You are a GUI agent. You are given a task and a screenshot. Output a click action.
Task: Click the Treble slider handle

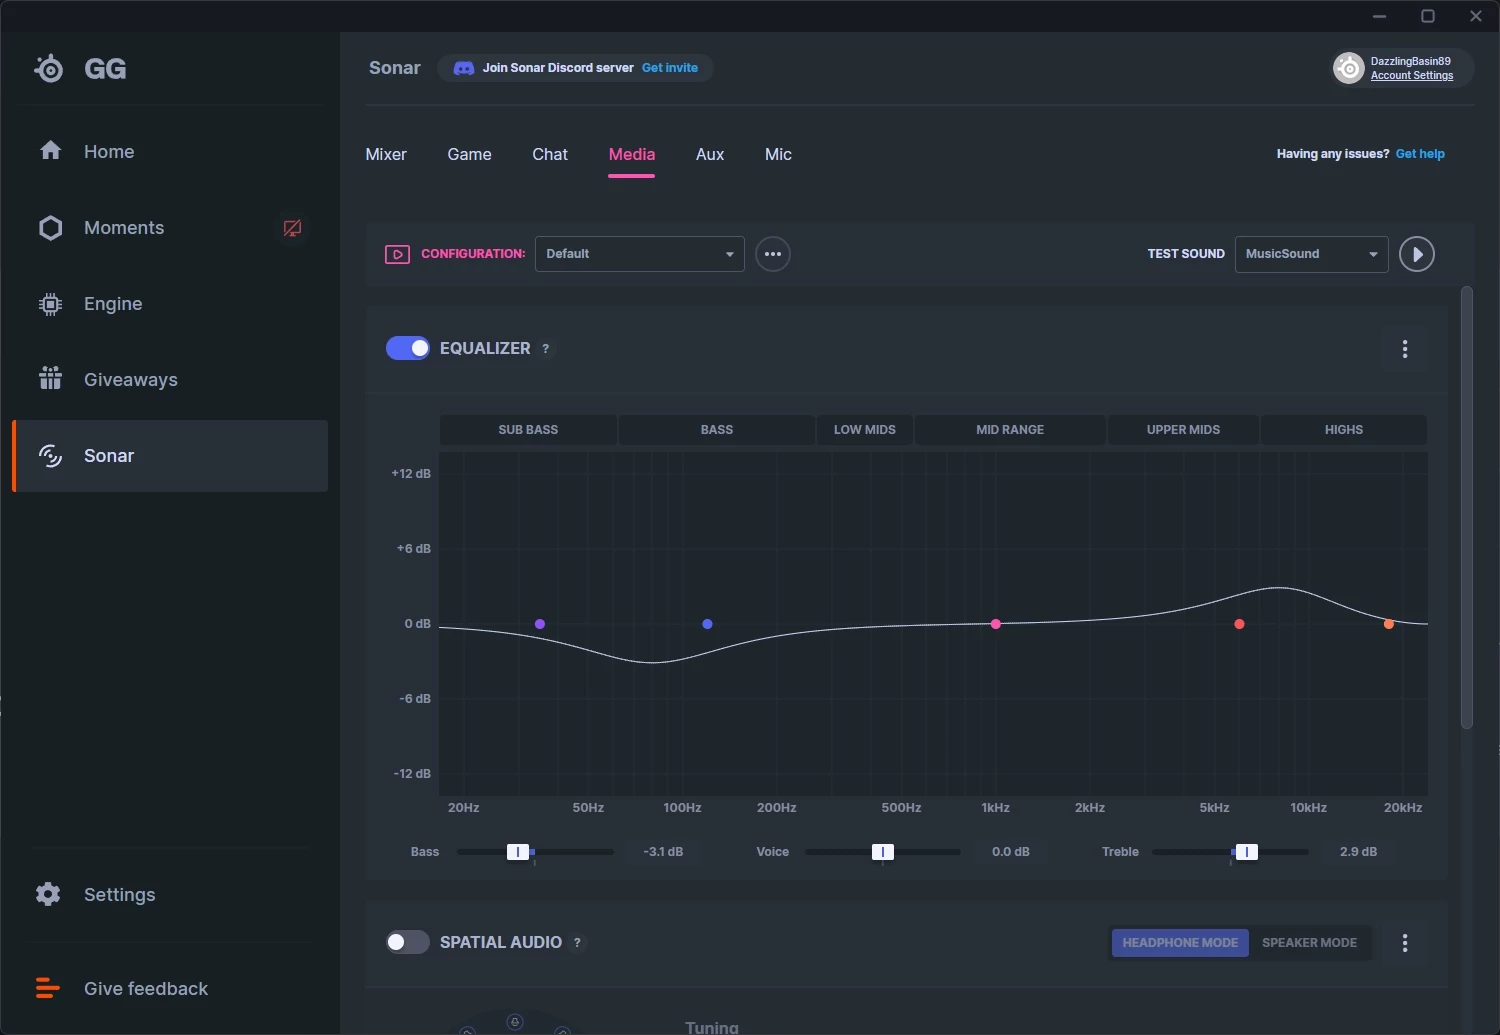[1246, 852]
